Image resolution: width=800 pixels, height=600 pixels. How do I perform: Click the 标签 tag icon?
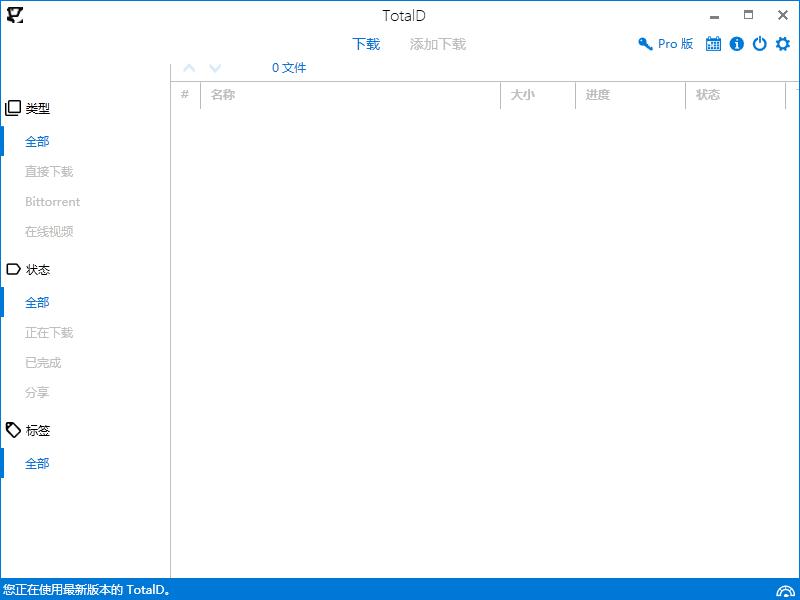click(13, 430)
